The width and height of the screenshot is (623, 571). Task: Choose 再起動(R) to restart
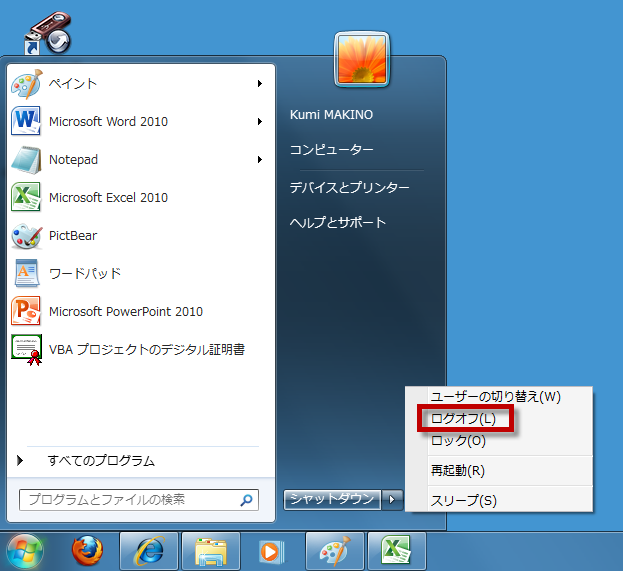[458, 470]
